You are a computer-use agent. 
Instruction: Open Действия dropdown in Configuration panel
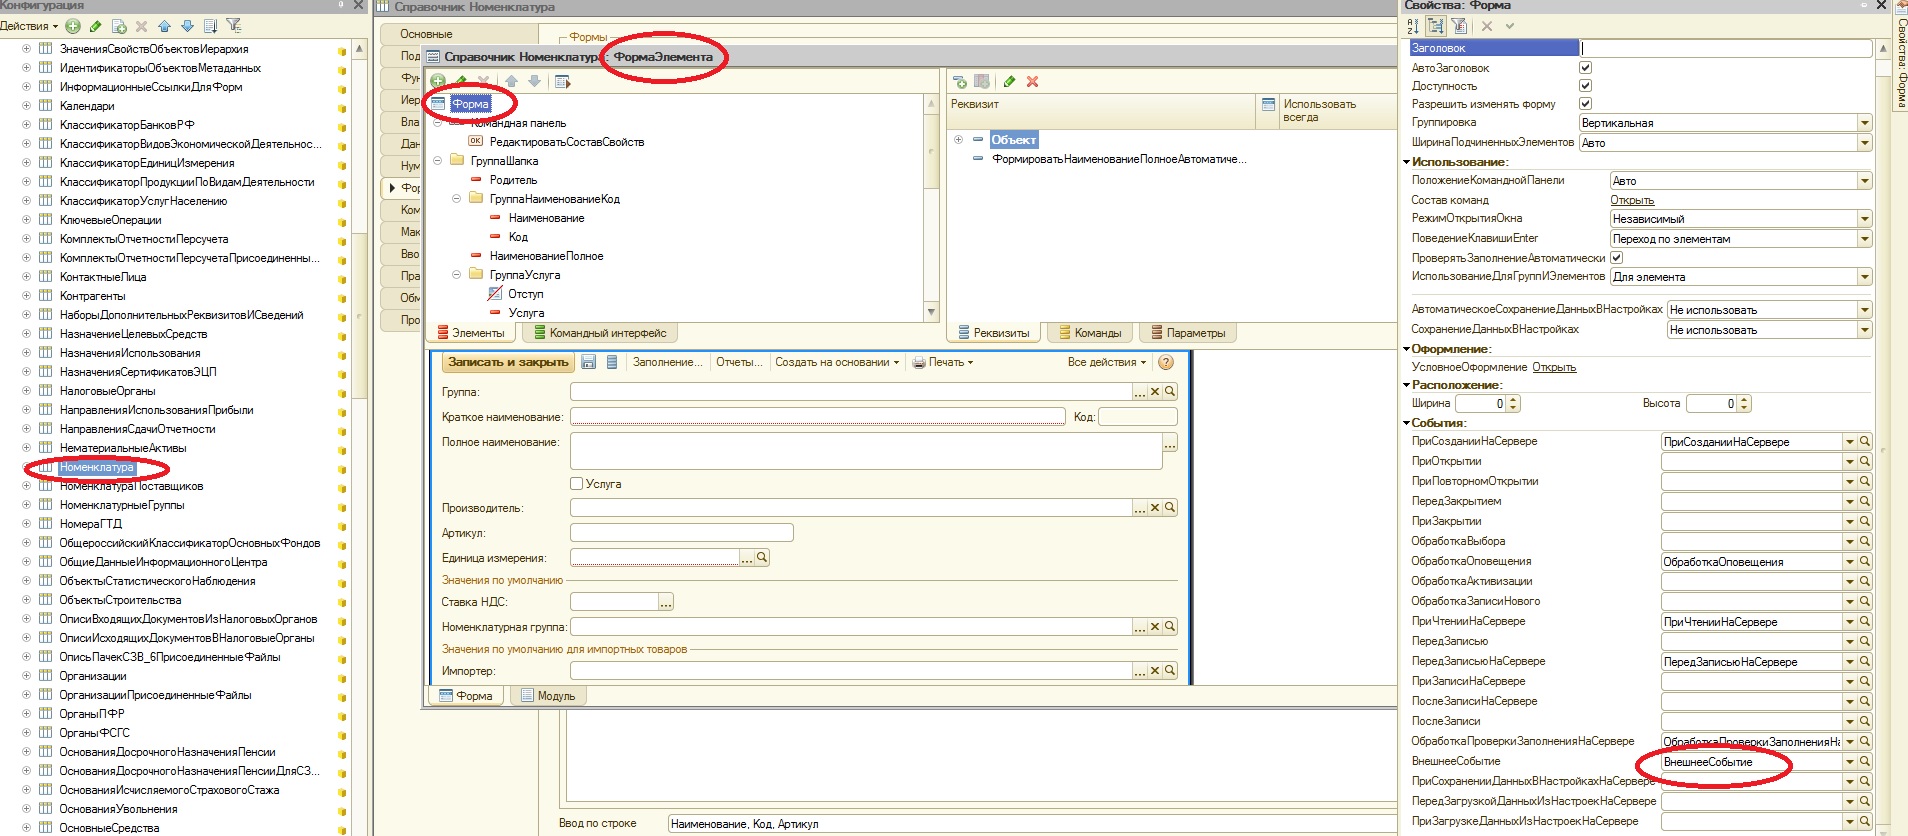[x=29, y=26]
